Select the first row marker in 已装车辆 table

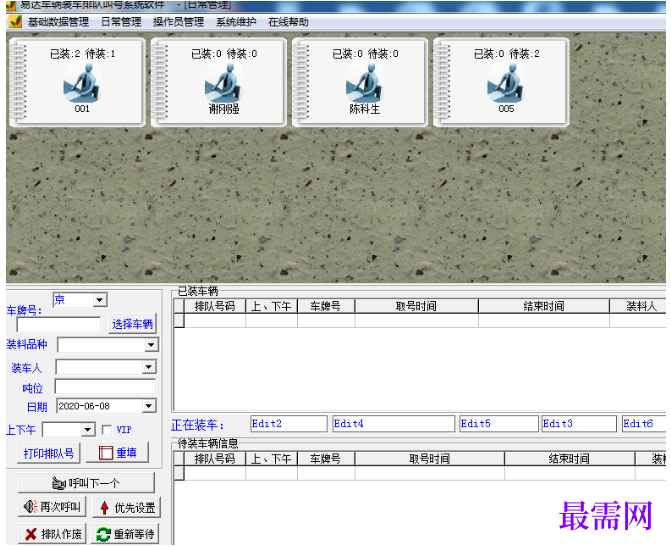[x=179, y=321]
